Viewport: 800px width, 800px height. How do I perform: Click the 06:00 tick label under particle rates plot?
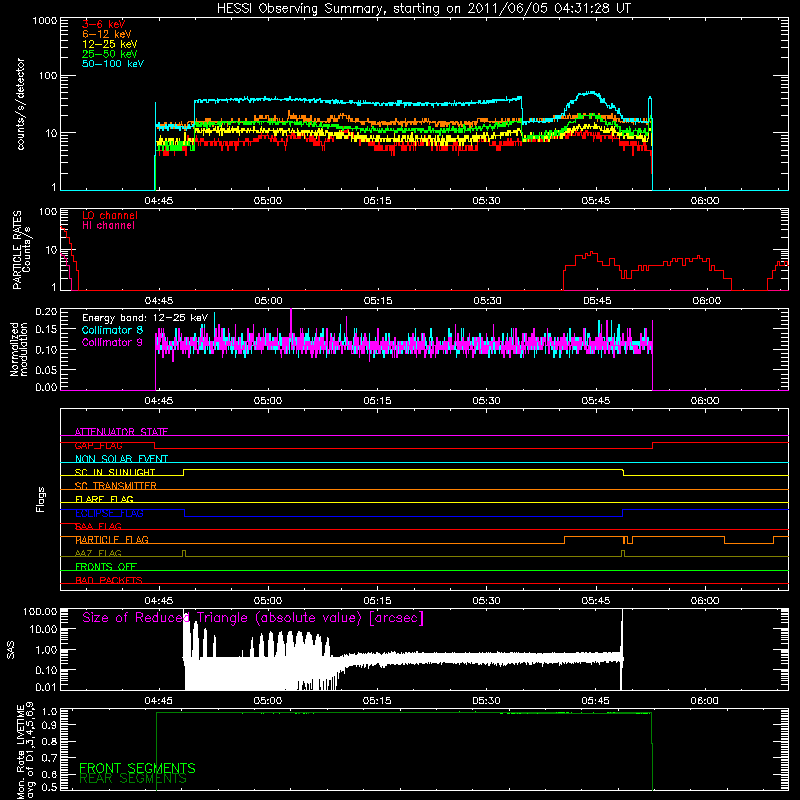707,301
